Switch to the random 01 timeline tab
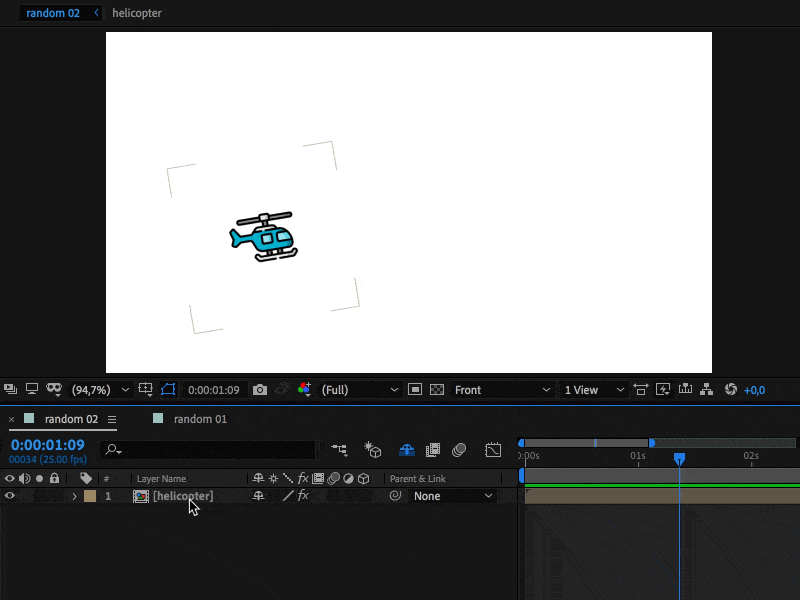The width and height of the screenshot is (800, 600). tap(199, 419)
